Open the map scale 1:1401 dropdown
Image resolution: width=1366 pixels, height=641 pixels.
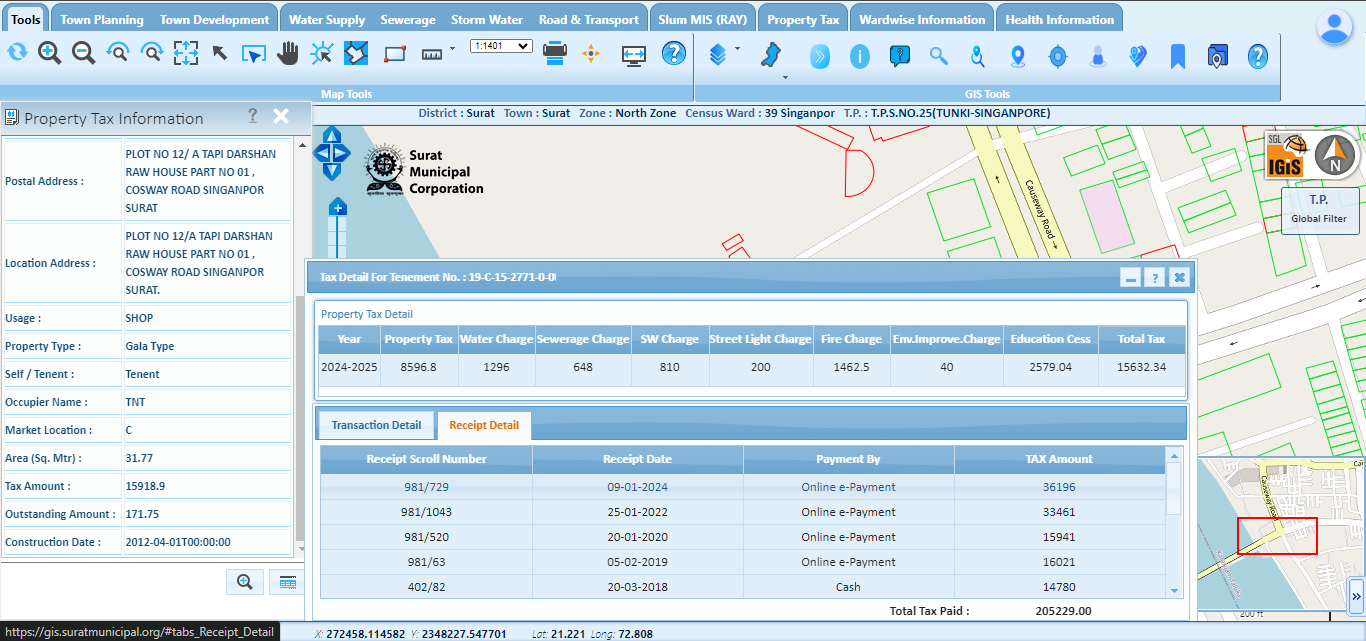coord(501,46)
